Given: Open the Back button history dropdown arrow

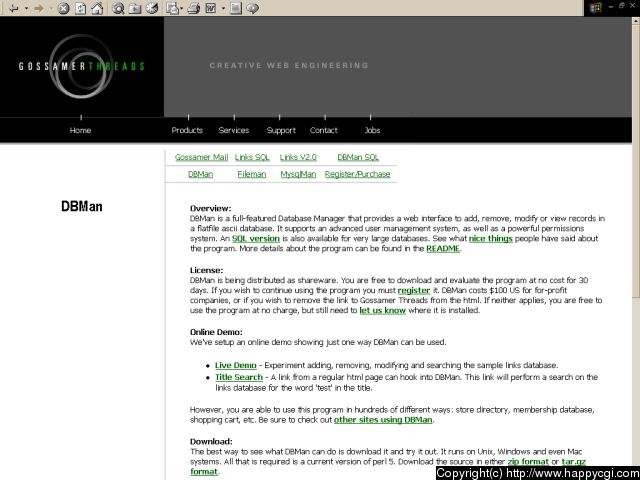Looking at the screenshot, I should coord(26,8).
